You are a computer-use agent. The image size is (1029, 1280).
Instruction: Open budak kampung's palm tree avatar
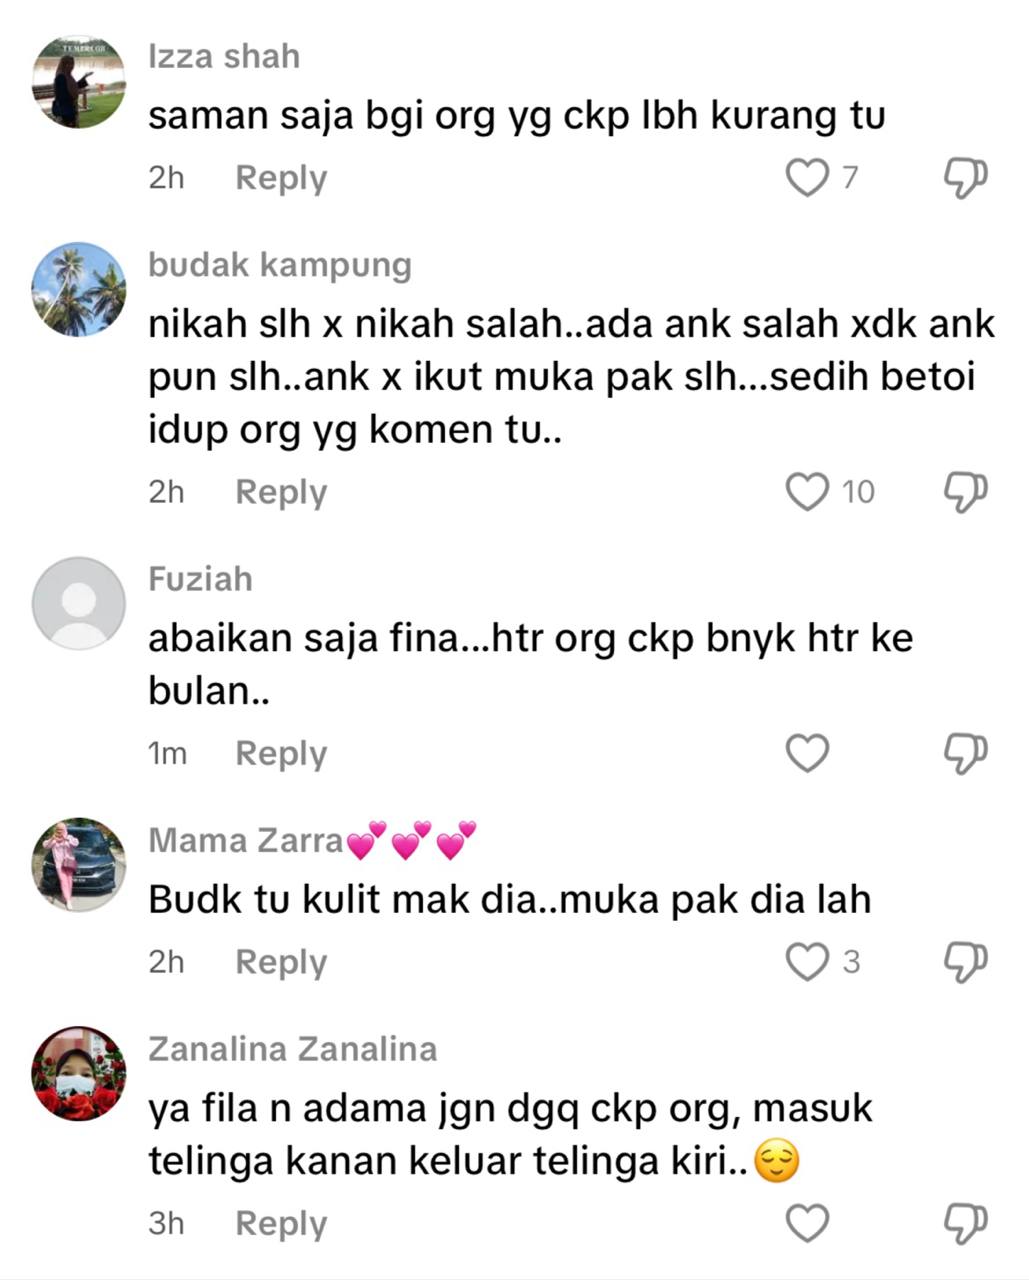tap(79, 290)
